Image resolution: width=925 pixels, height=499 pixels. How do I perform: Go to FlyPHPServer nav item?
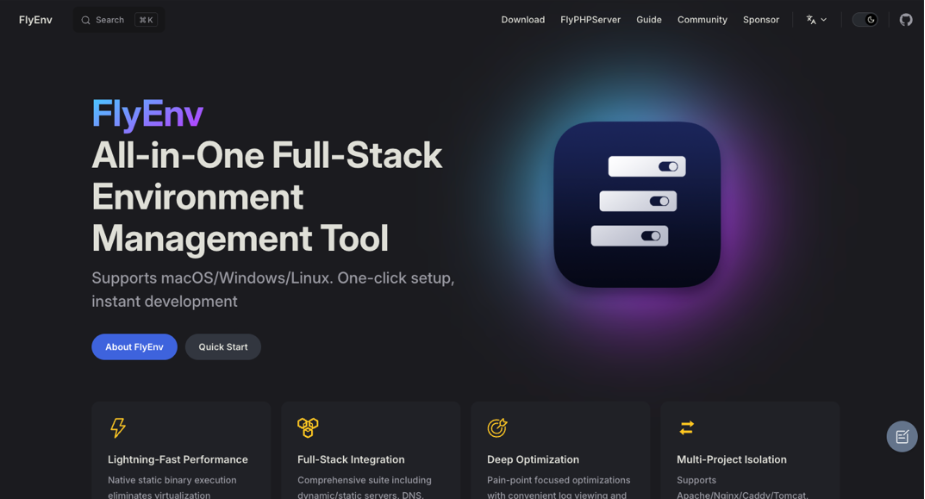(590, 20)
